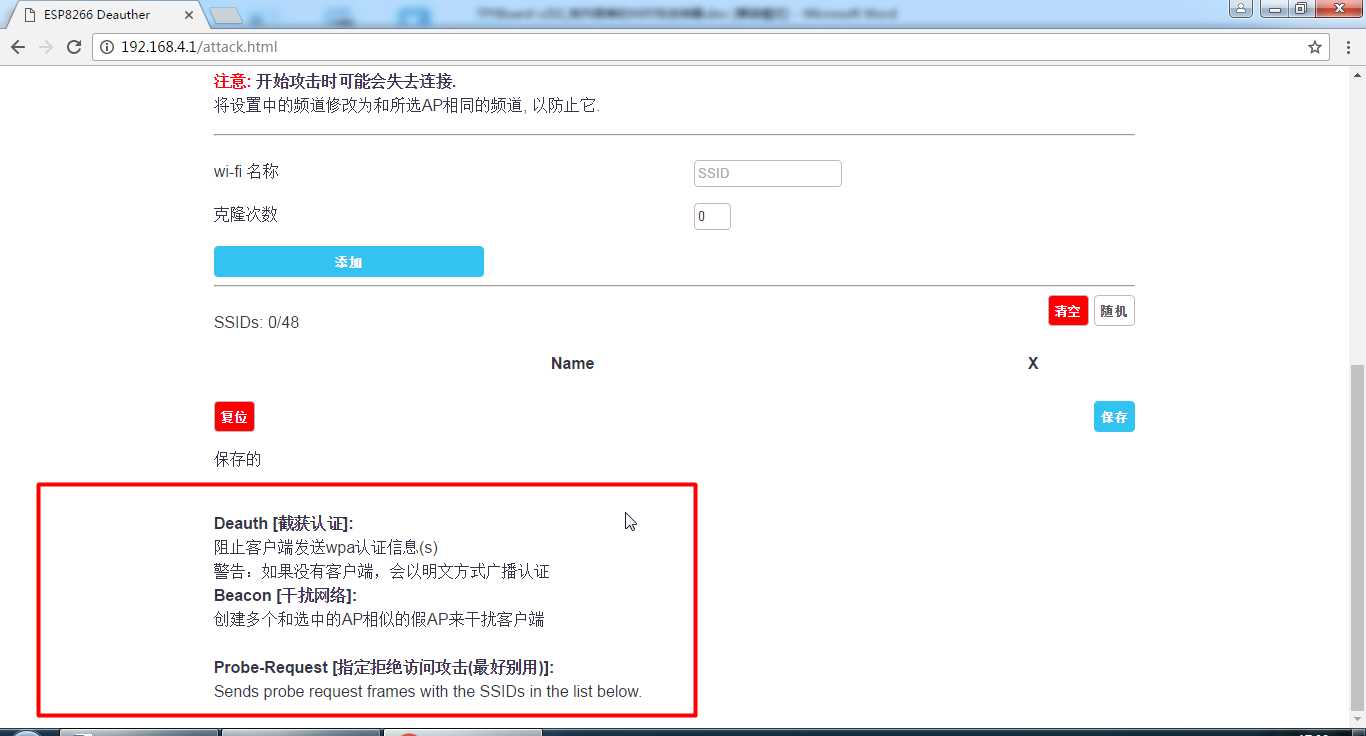Click the 保存的 text
This screenshot has height=736, width=1366.
click(237, 459)
